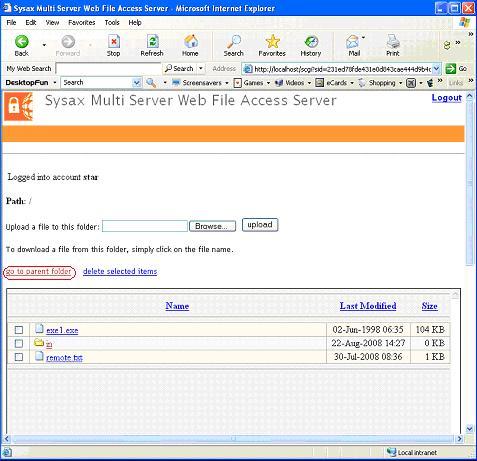Click page scrollbar down arrow
The image size is (477, 461).
coord(470,428)
